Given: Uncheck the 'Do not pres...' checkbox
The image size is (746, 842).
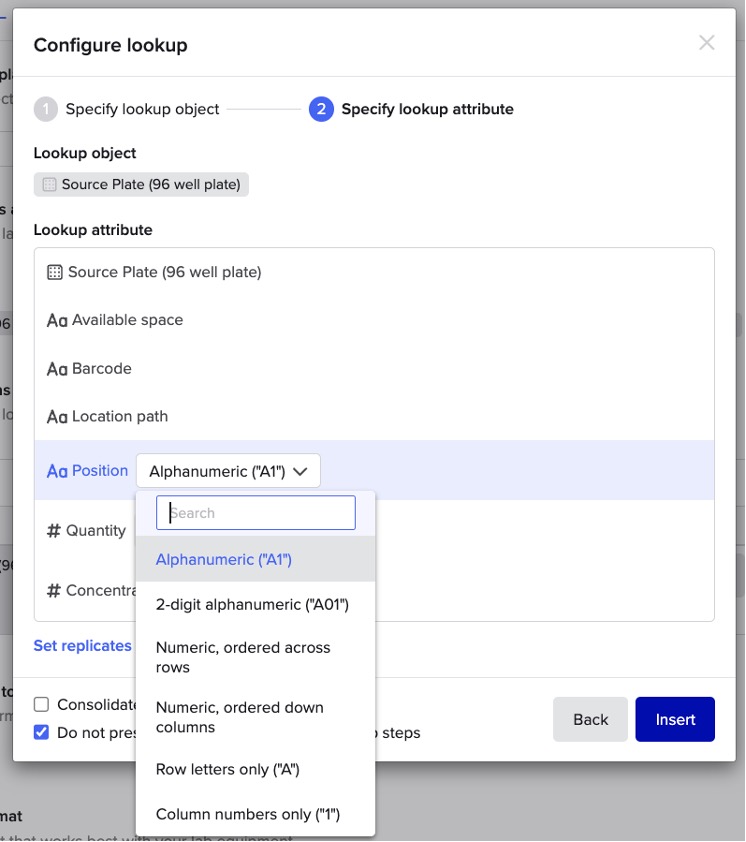Looking at the screenshot, I should [41, 732].
